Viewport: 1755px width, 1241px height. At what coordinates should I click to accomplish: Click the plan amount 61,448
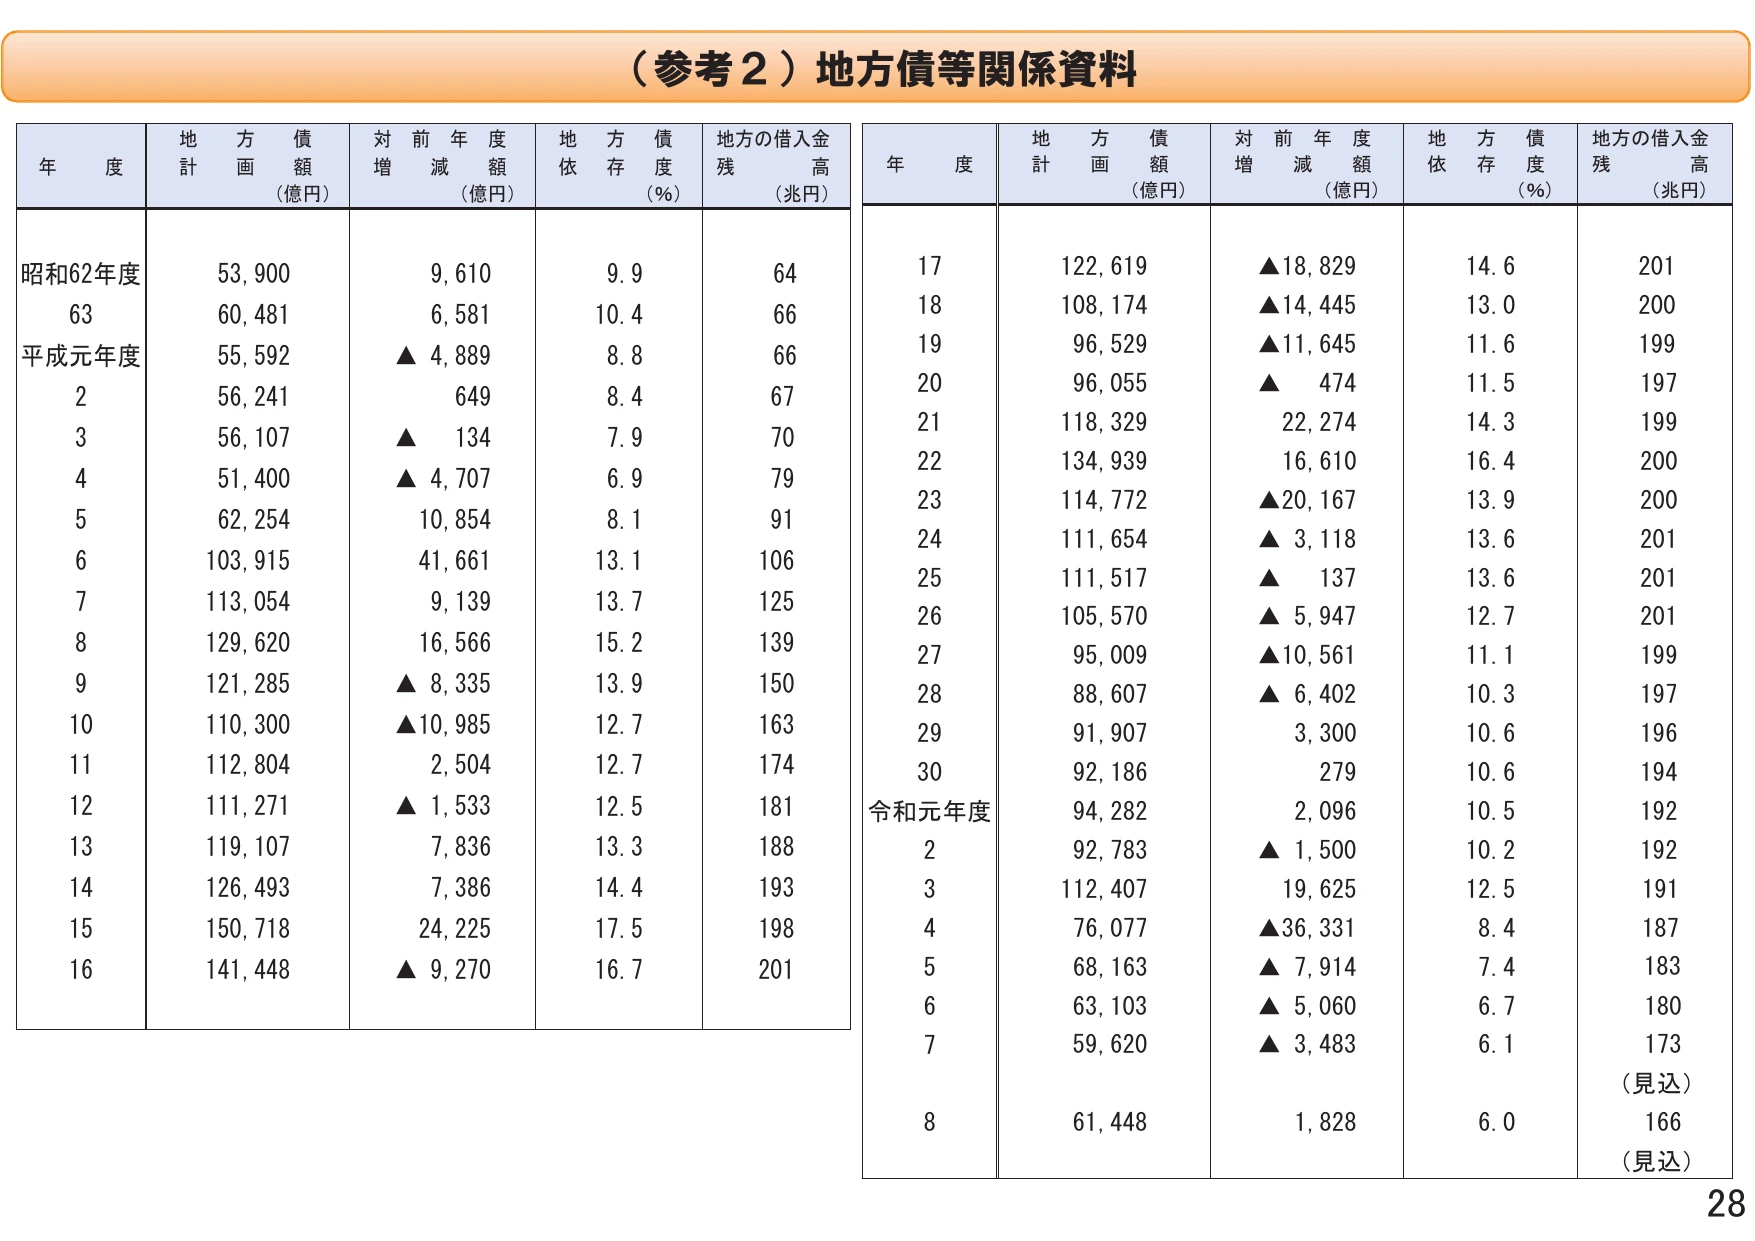(x=1110, y=1122)
